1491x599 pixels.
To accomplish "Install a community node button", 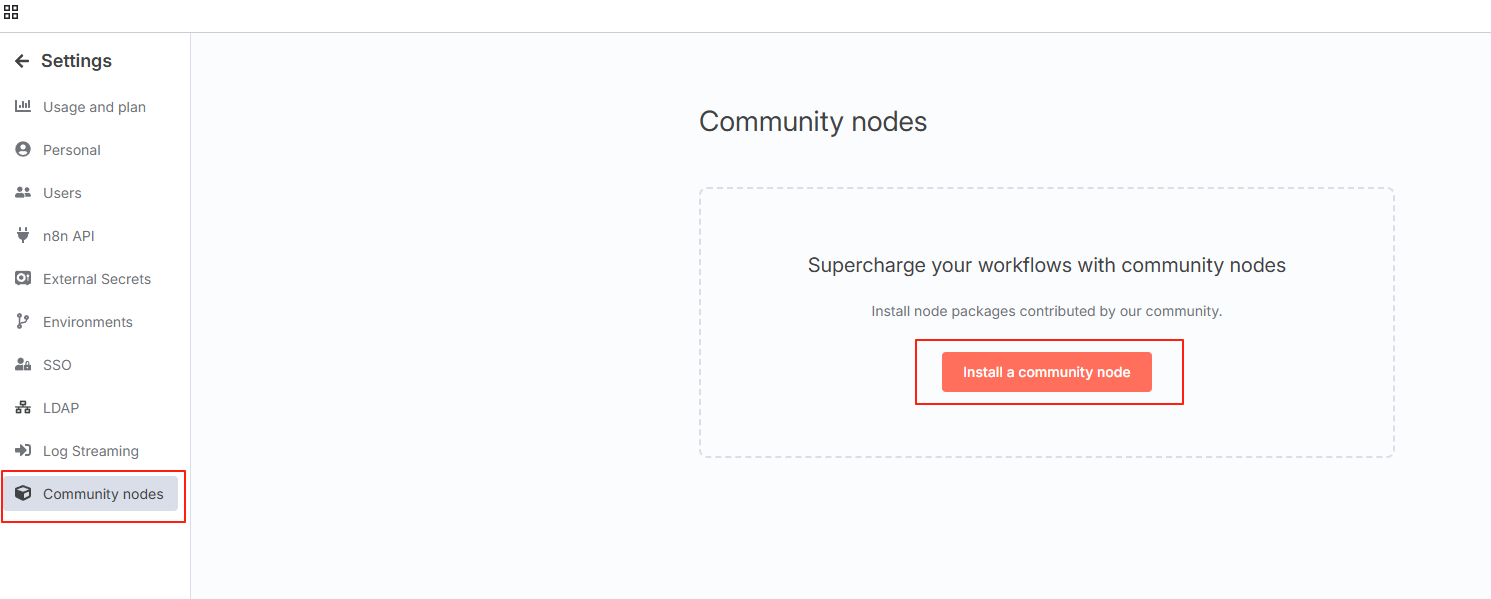I will coord(1047,372).
